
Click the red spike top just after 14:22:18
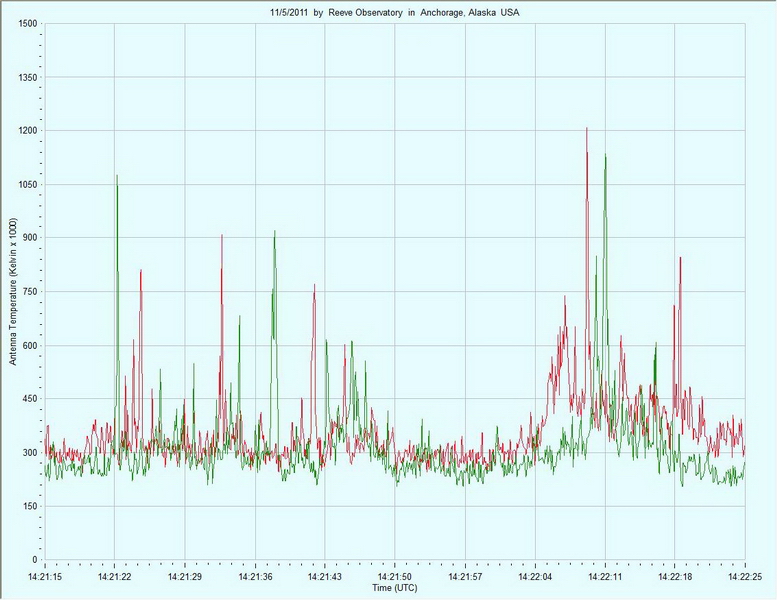coord(680,258)
